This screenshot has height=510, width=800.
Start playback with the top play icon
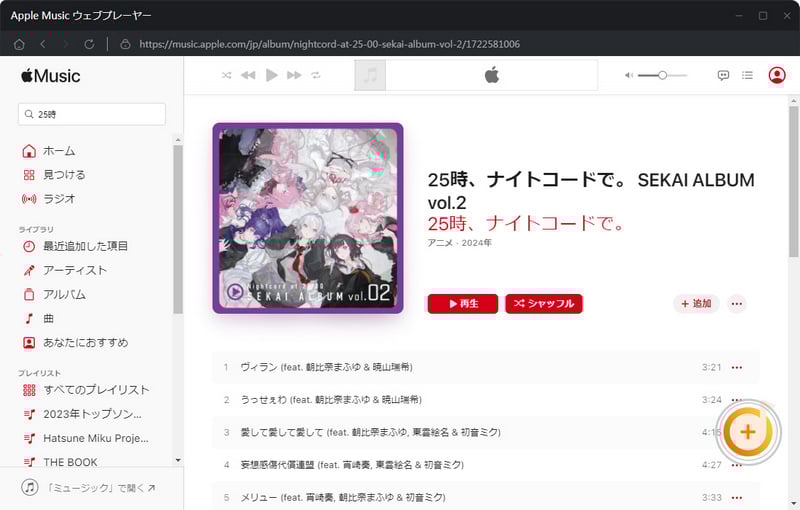pos(271,75)
